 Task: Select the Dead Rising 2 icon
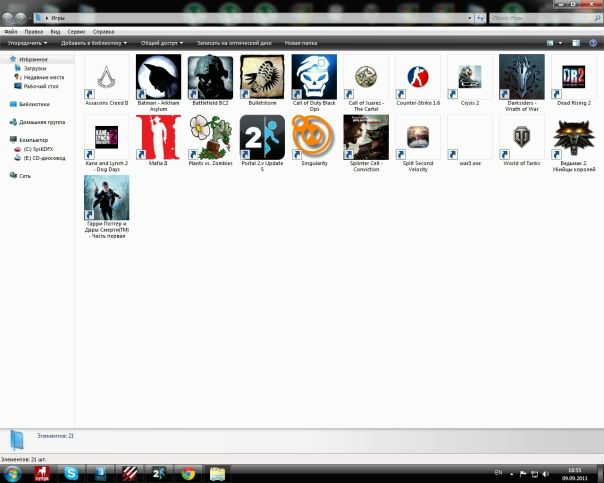(574, 77)
